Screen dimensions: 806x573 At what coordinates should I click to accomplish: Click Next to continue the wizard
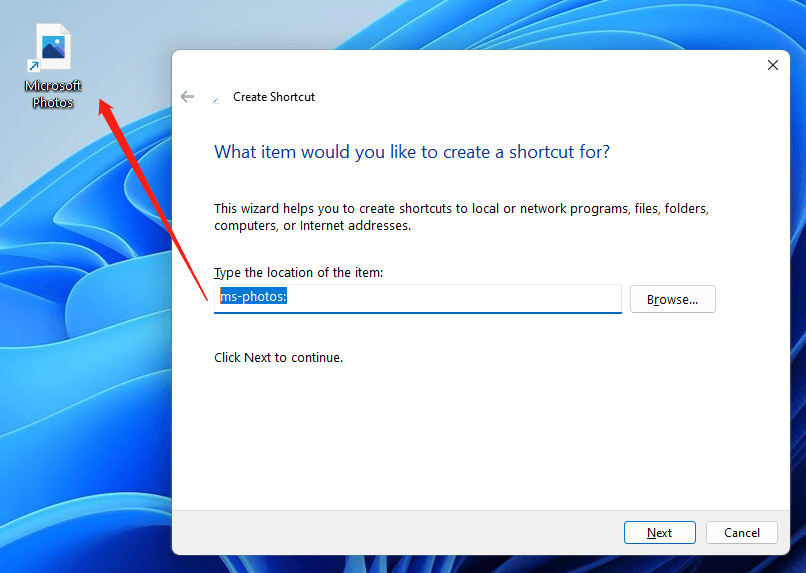click(660, 532)
